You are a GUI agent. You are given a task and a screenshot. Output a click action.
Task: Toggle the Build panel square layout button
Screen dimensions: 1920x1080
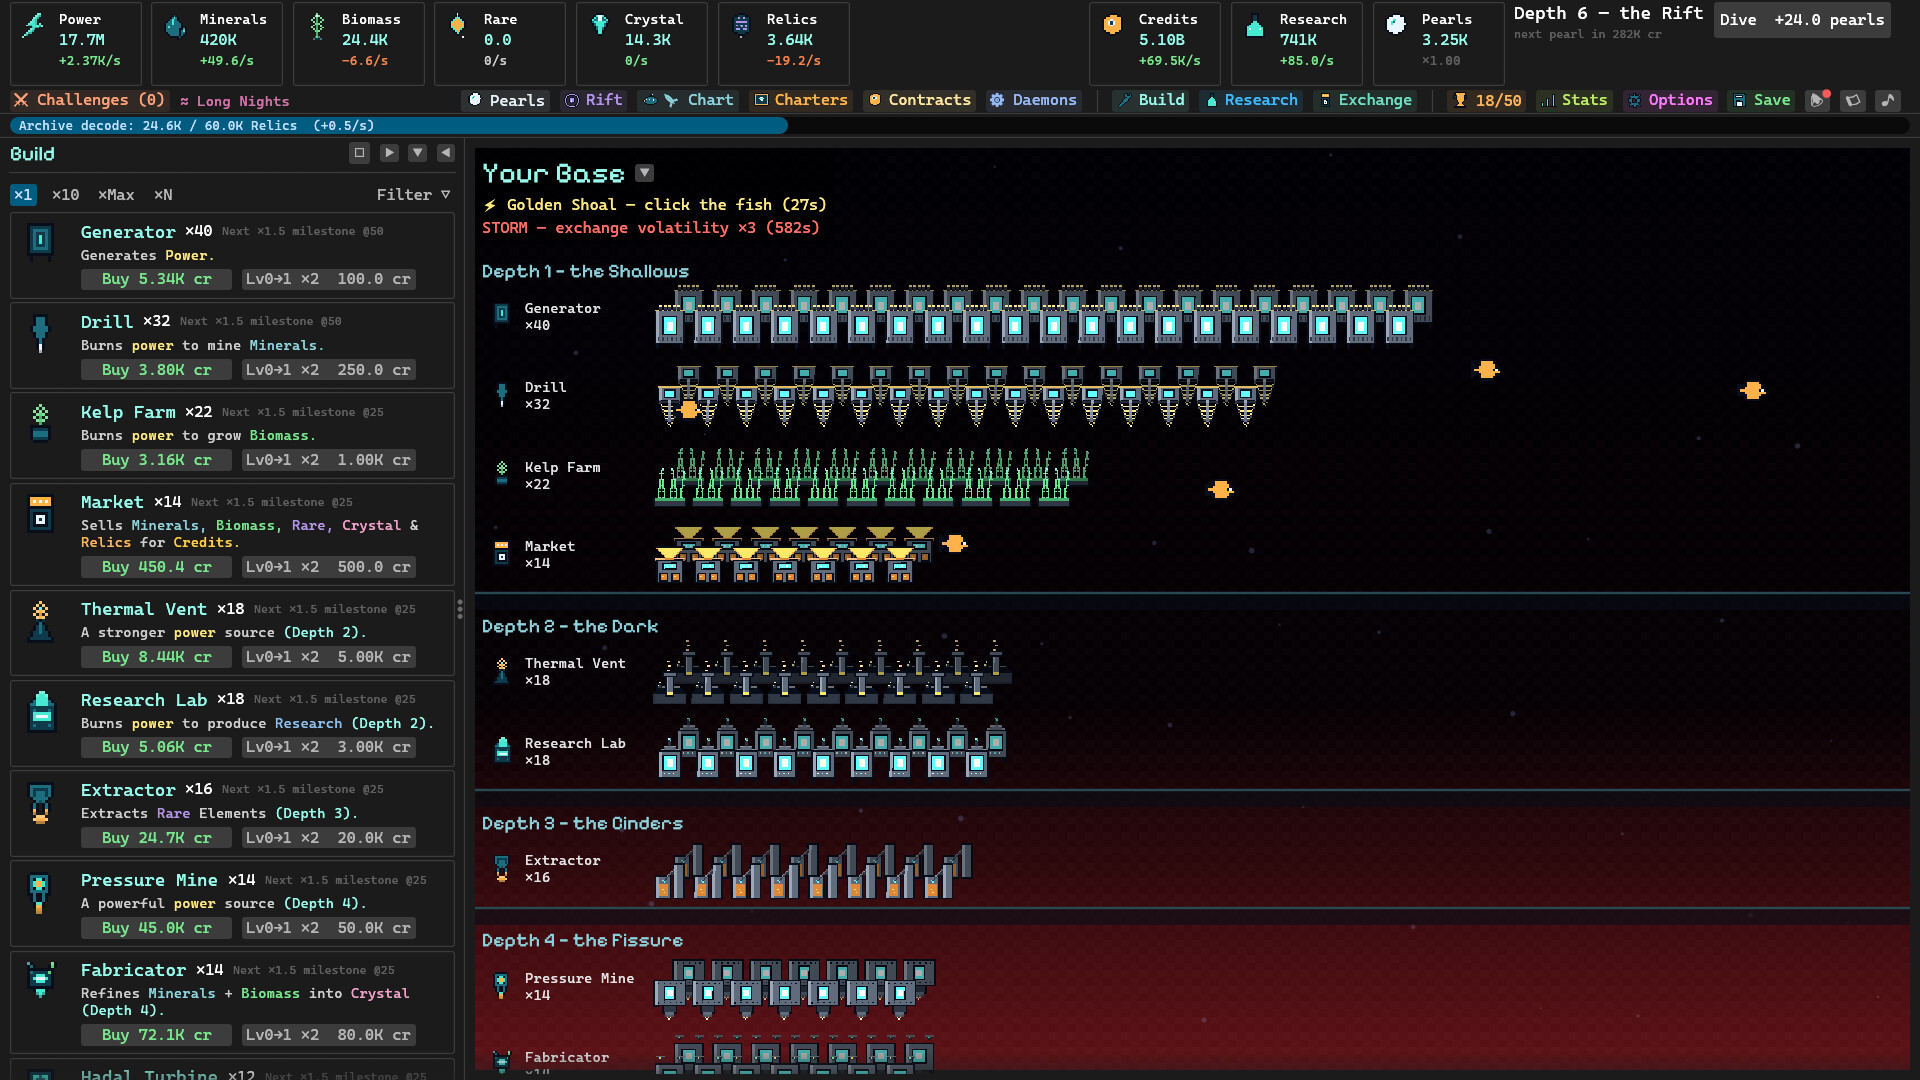[x=359, y=153]
